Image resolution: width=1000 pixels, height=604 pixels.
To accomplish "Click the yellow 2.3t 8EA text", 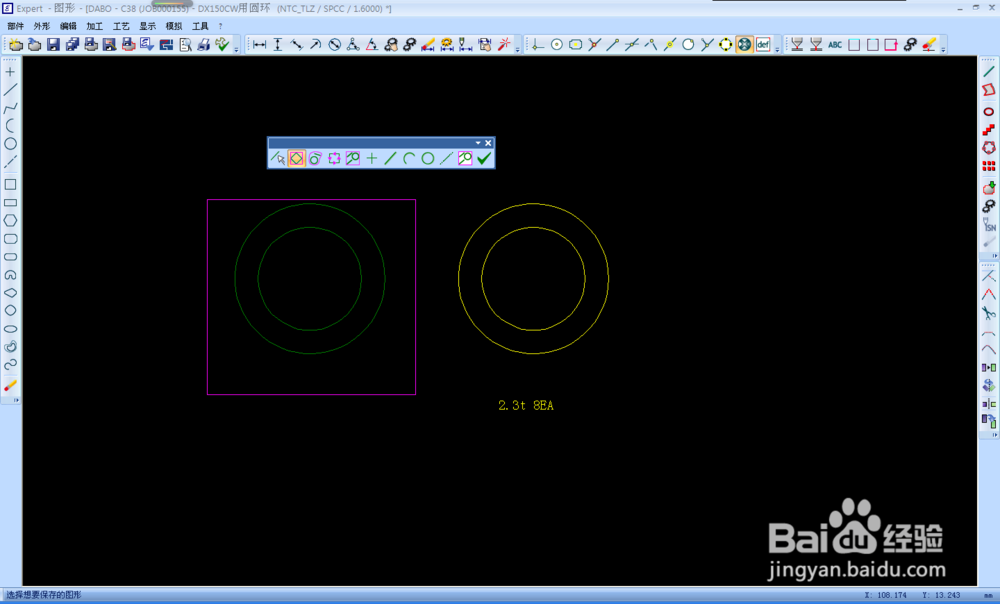I will point(526,406).
